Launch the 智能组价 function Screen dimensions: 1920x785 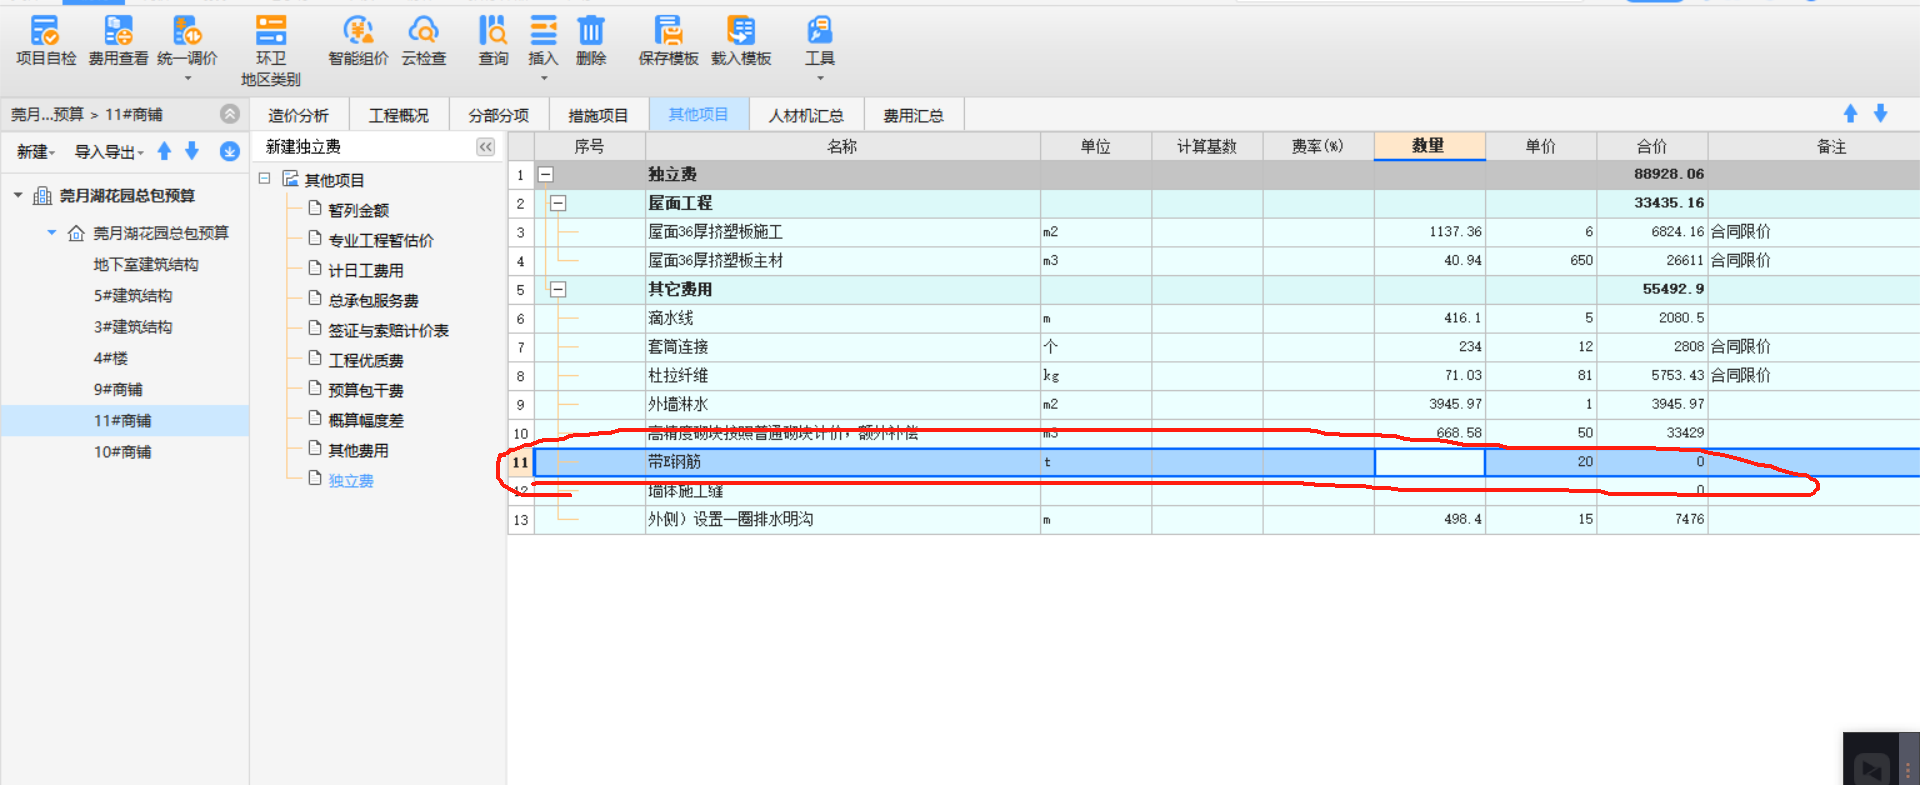[x=358, y=40]
